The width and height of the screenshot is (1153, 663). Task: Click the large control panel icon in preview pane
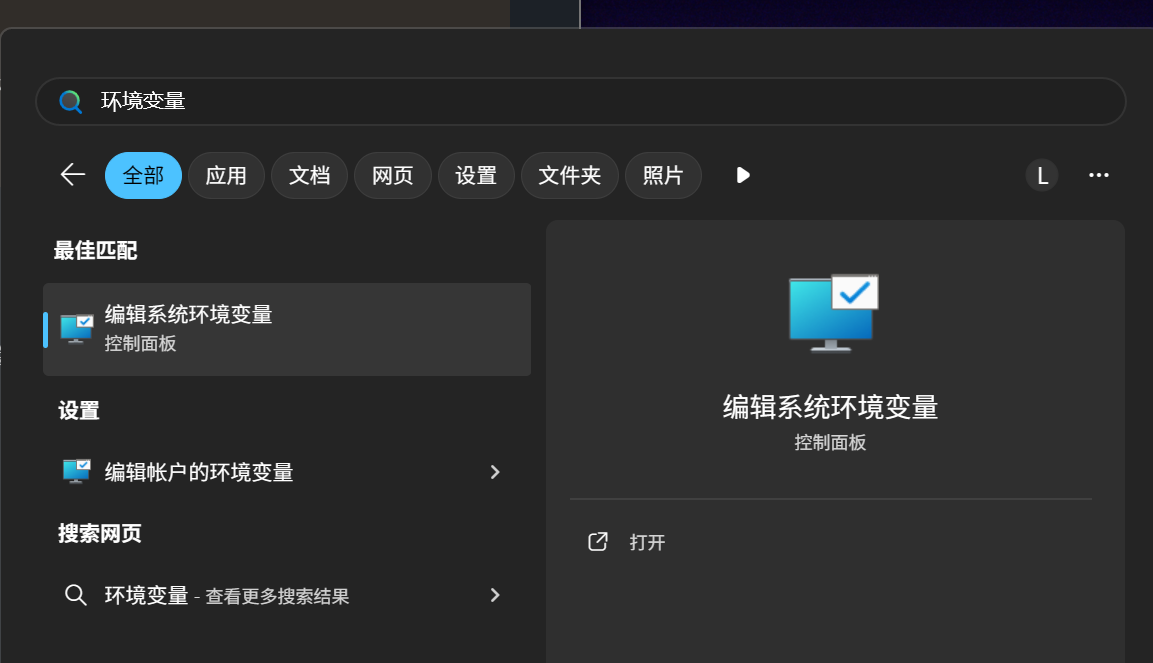pyautogui.click(x=833, y=313)
